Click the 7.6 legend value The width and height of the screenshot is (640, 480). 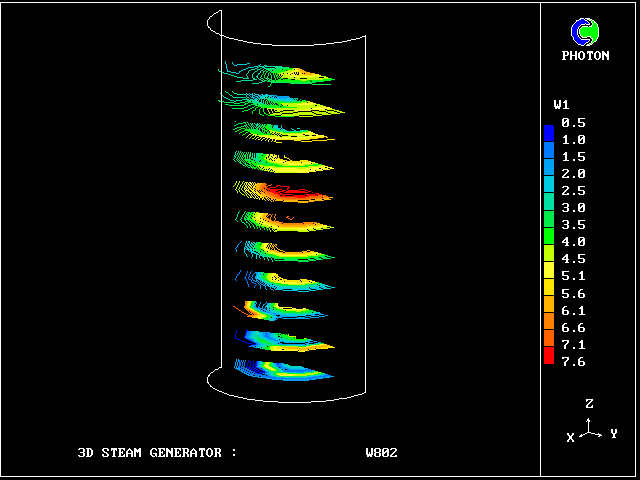pyautogui.click(x=573, y=361)
